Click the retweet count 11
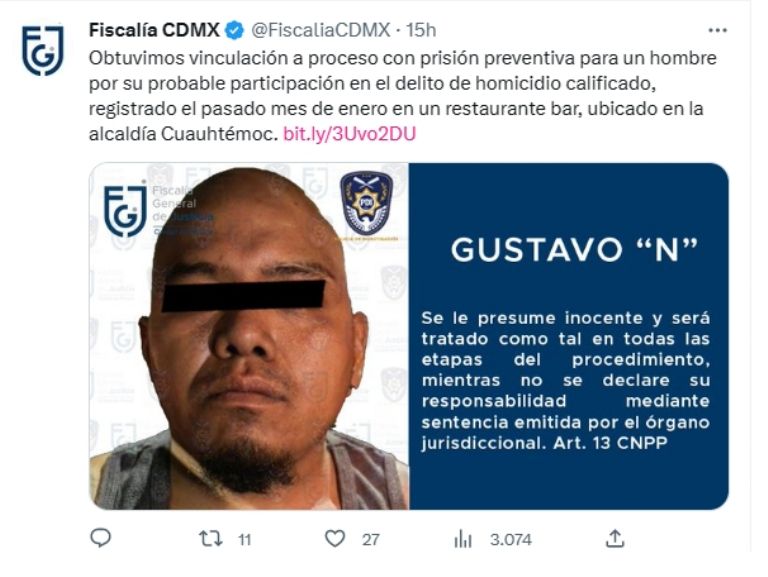 (x=244, y=540)
